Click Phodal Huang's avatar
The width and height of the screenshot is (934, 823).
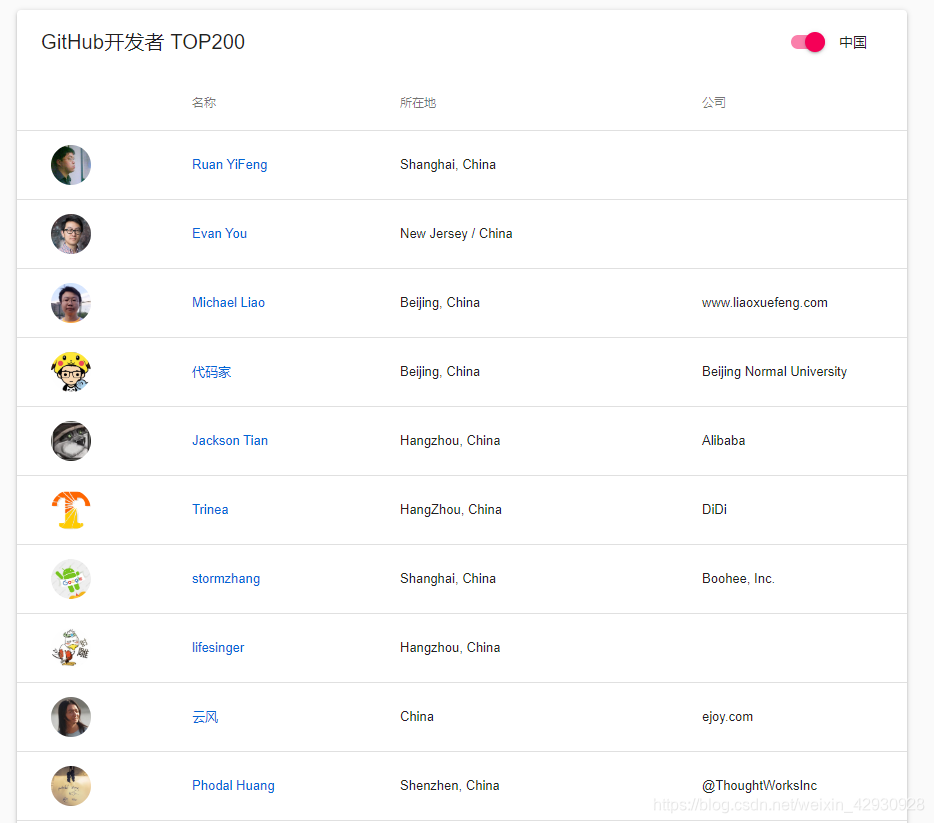[71, 786]
